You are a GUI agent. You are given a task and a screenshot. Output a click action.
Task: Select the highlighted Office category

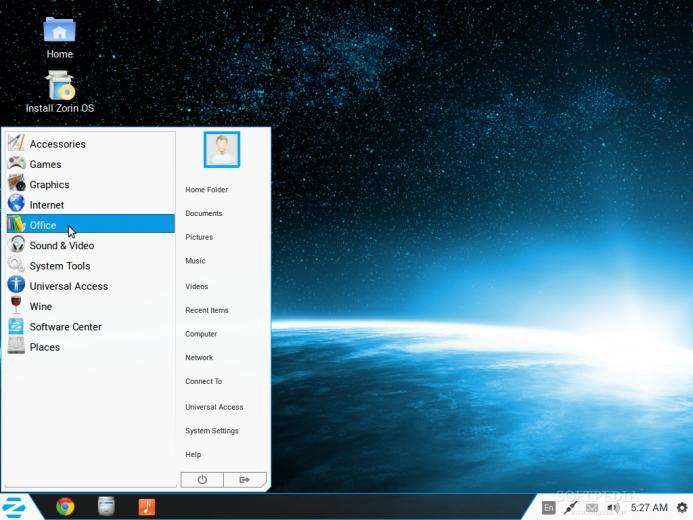click(91, 224)
